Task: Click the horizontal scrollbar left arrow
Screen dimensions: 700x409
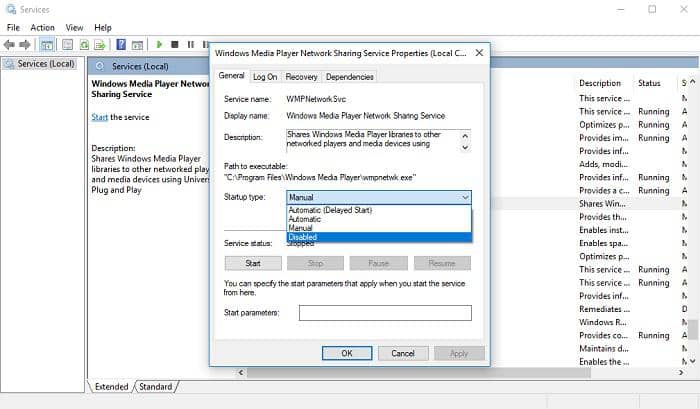Action: [x=241, y=372]
